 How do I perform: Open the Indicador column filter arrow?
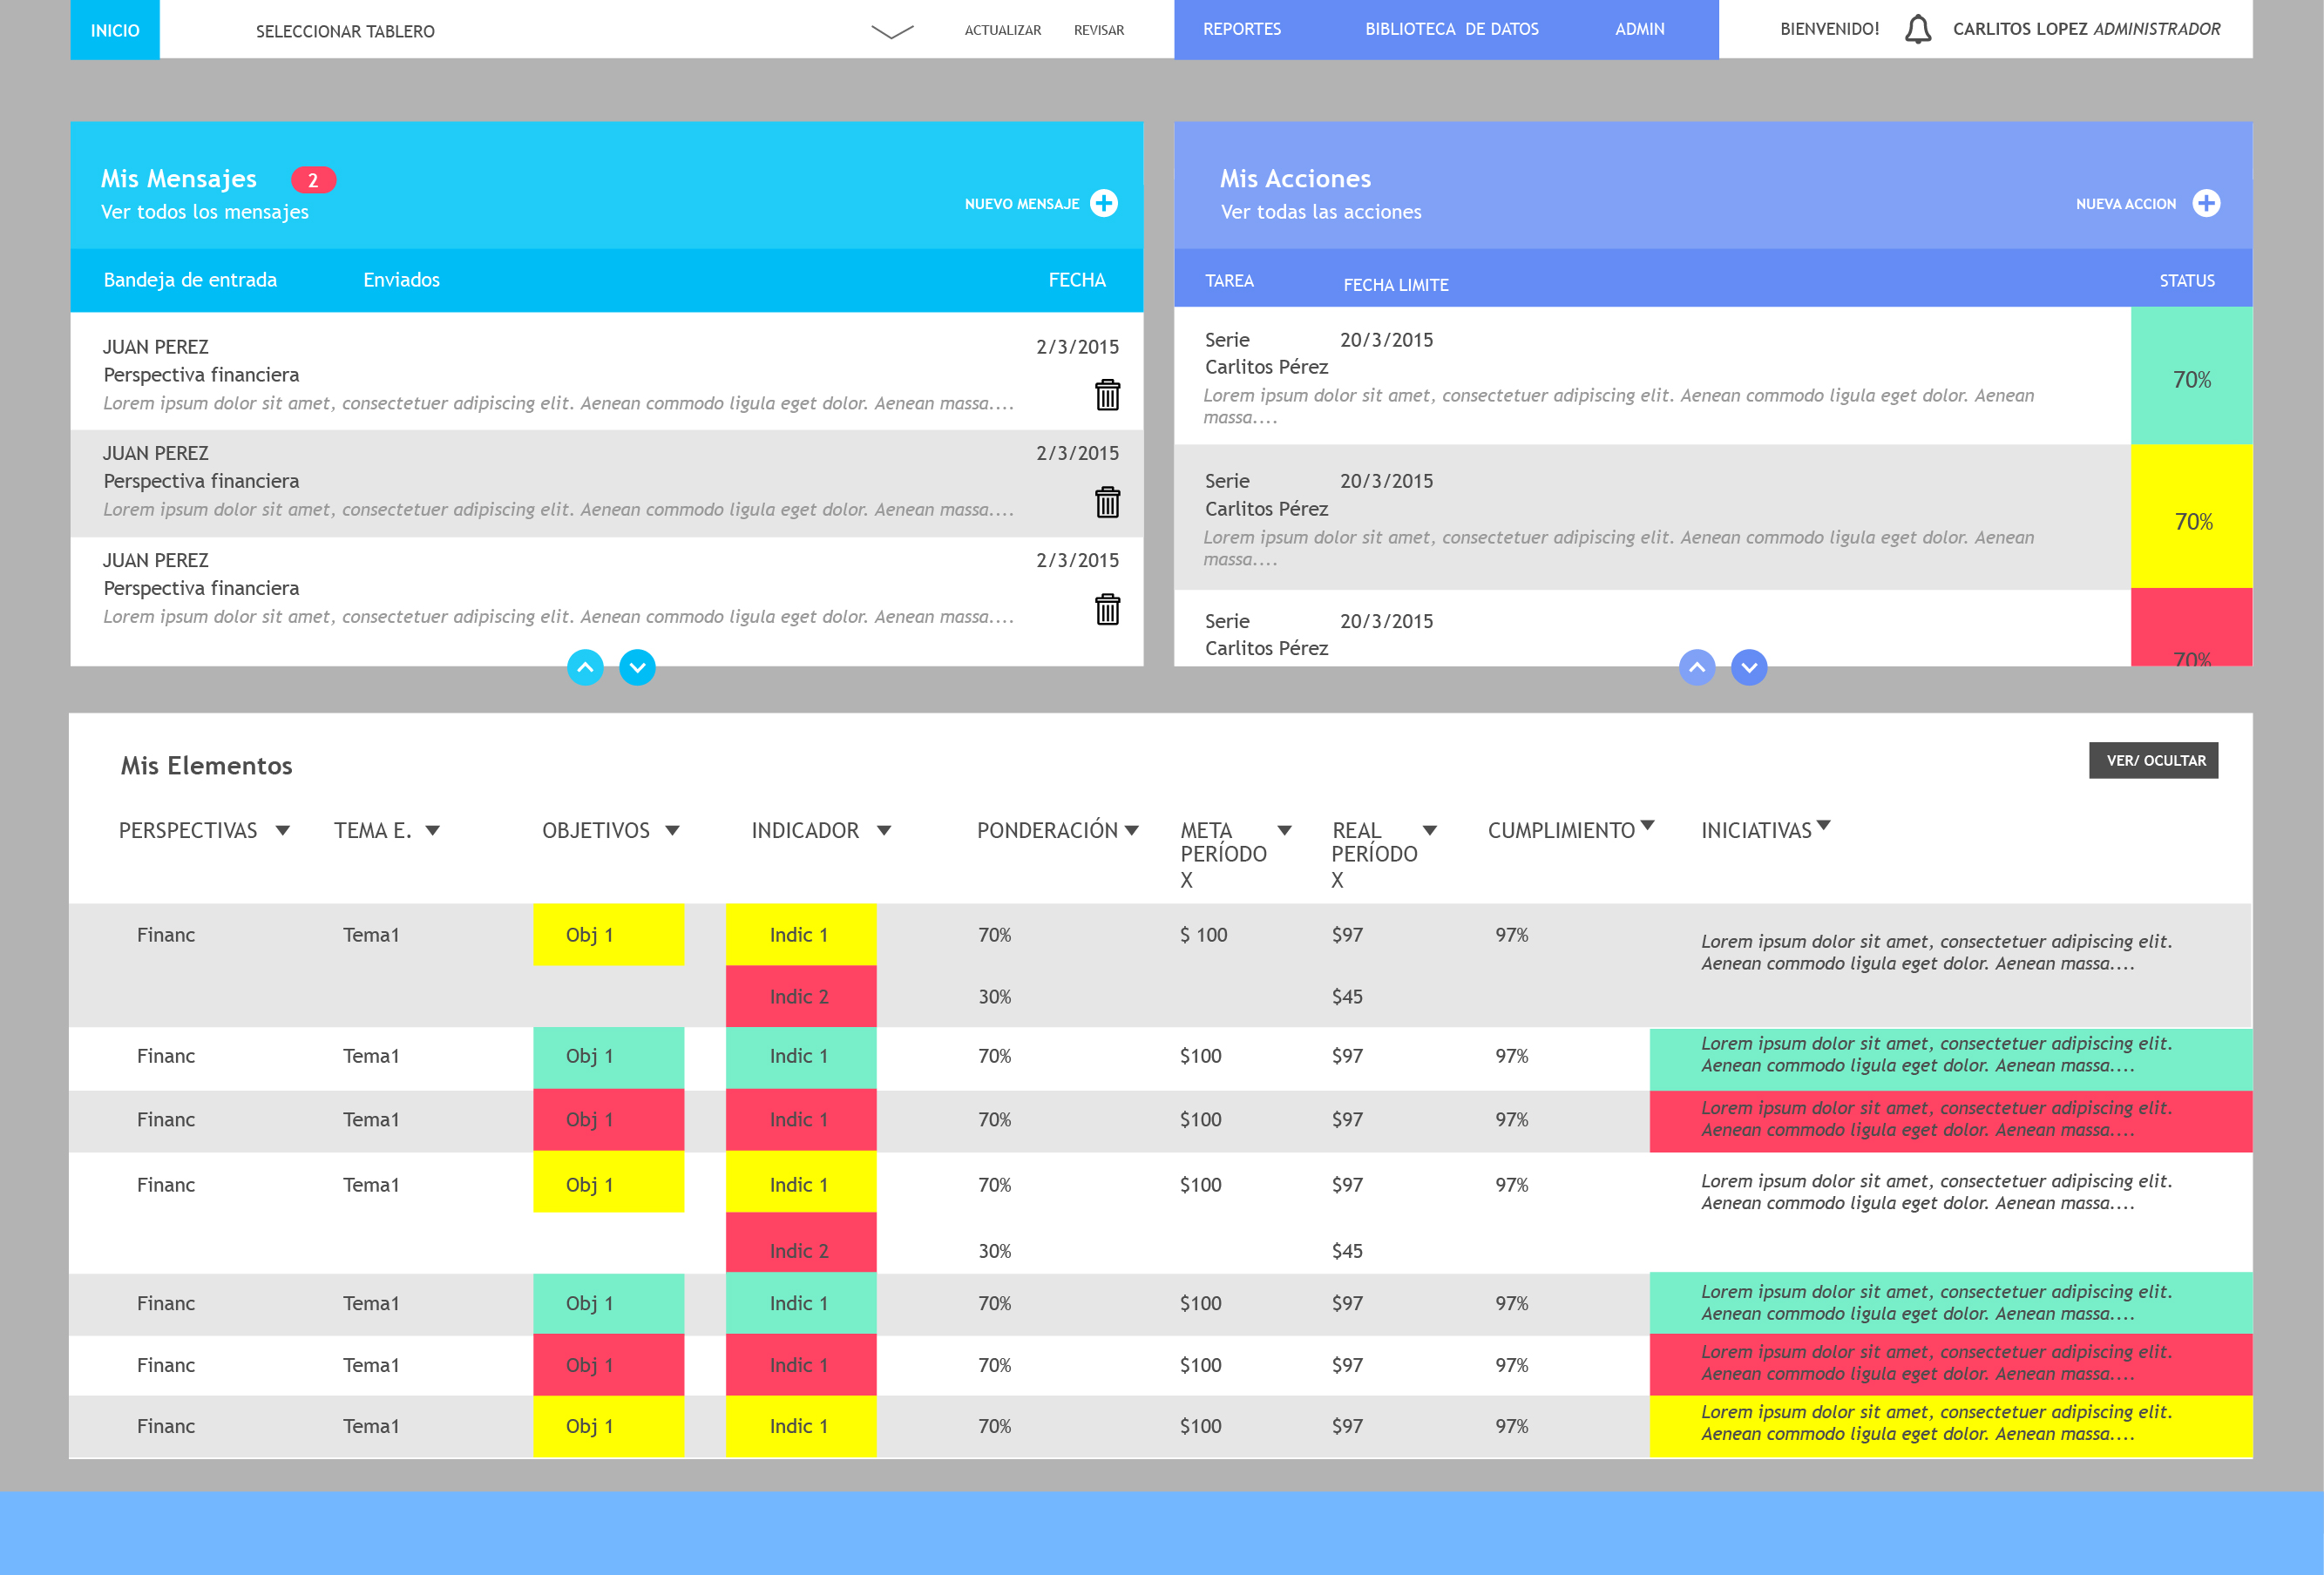[x=884, y=831]
